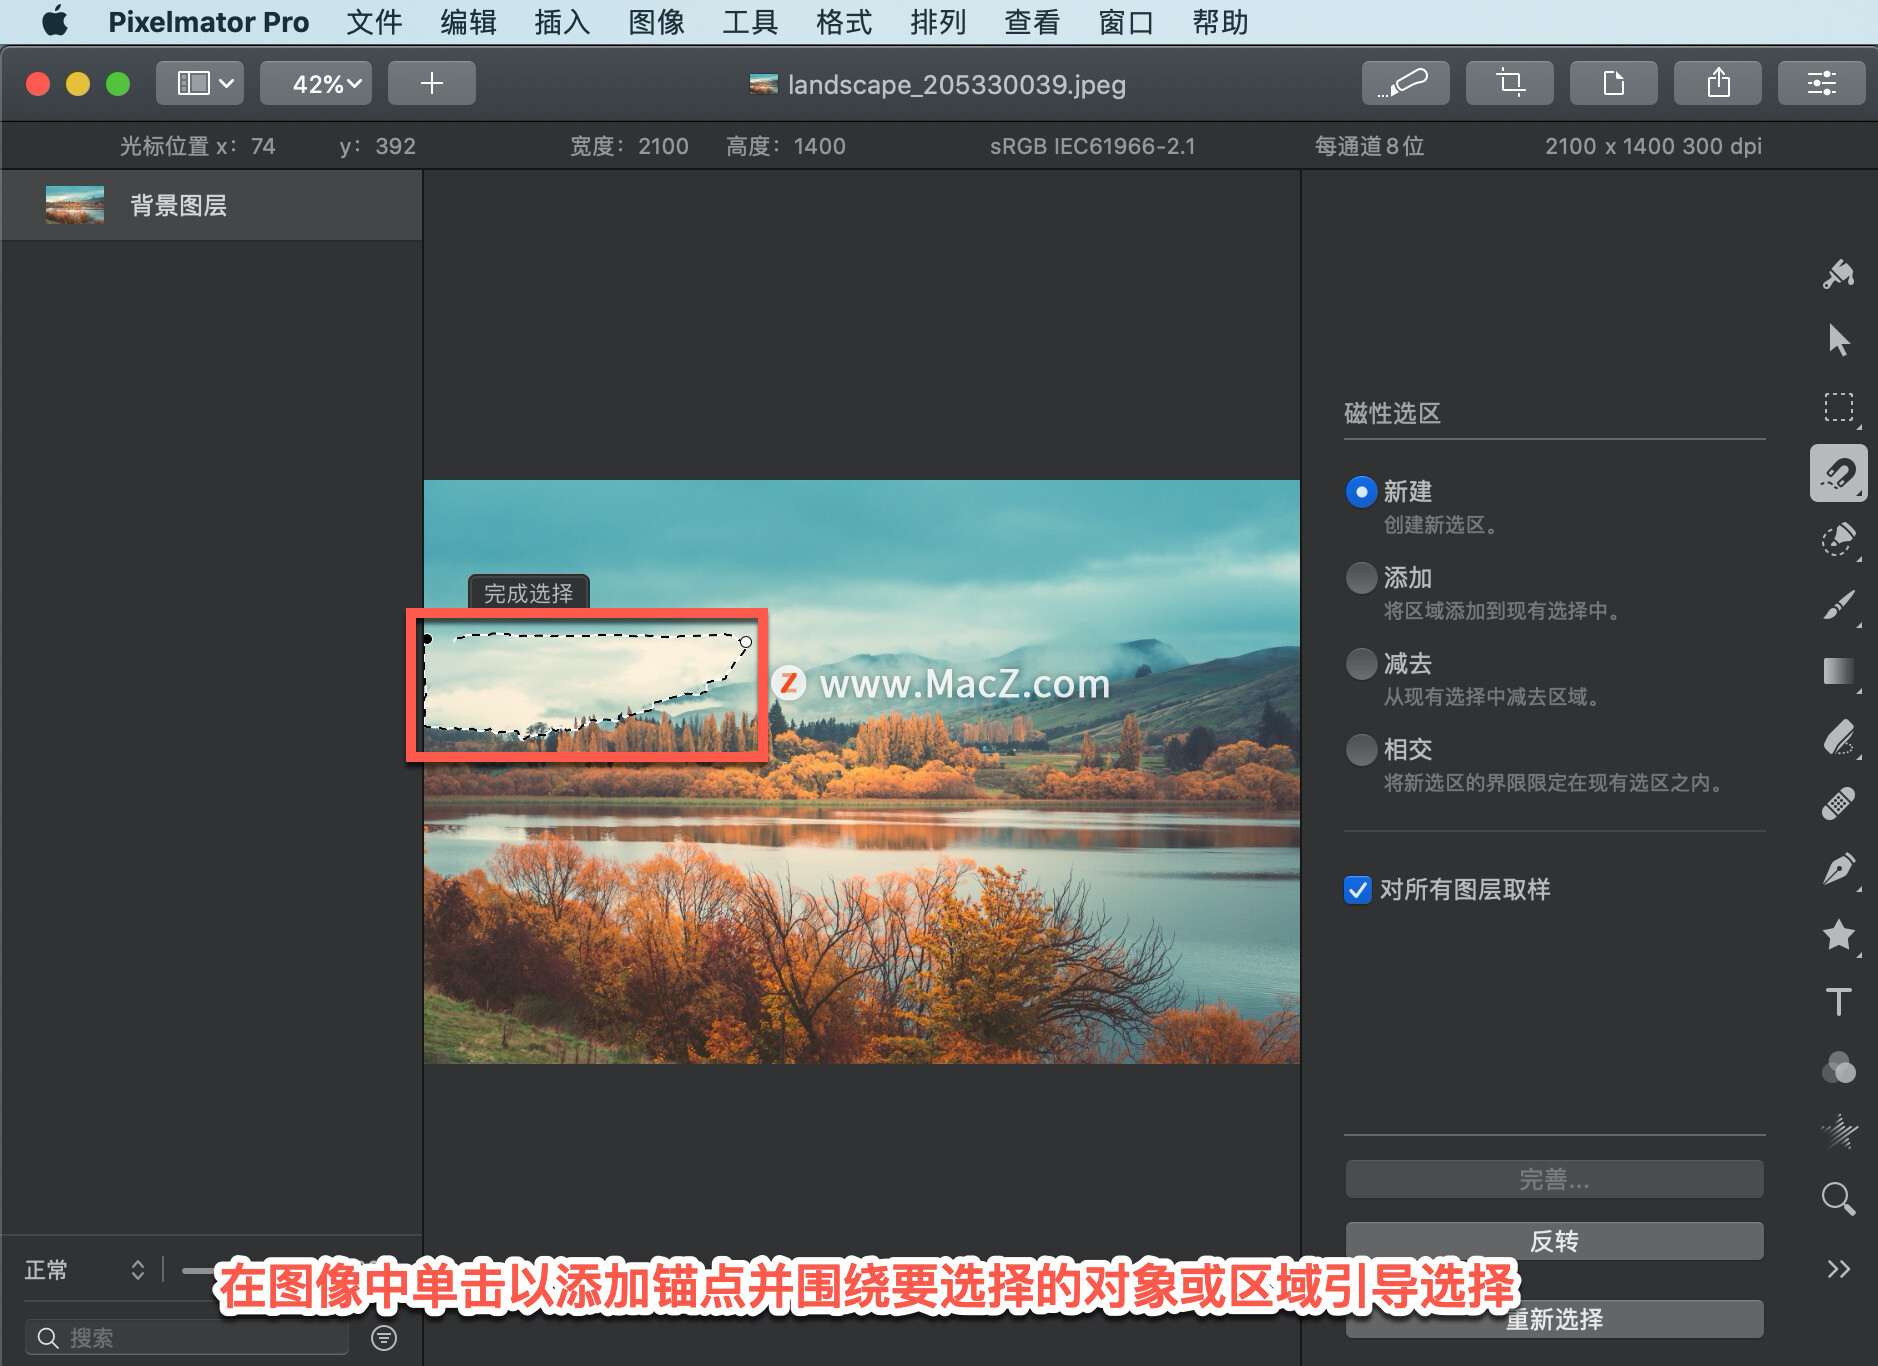
Task: Open the 图像 menu
Action: coord(656,21)
